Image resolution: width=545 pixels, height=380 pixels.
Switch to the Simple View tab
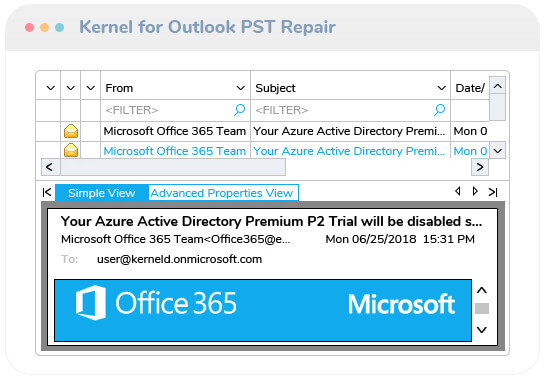pyautogui.click(x=101, y=193)
